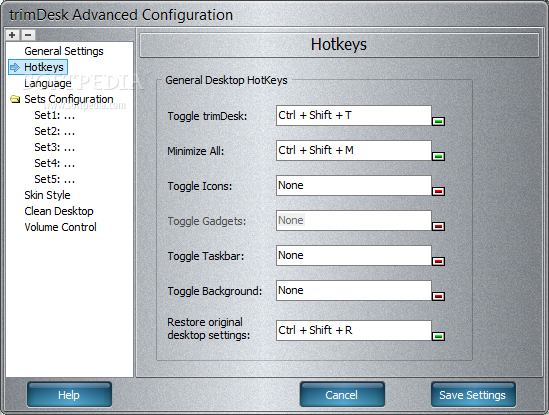This screenshot has width=549, height=415.
Task: Focus the Toggle trimDesk hotkey field
Action: pos(354,116)
